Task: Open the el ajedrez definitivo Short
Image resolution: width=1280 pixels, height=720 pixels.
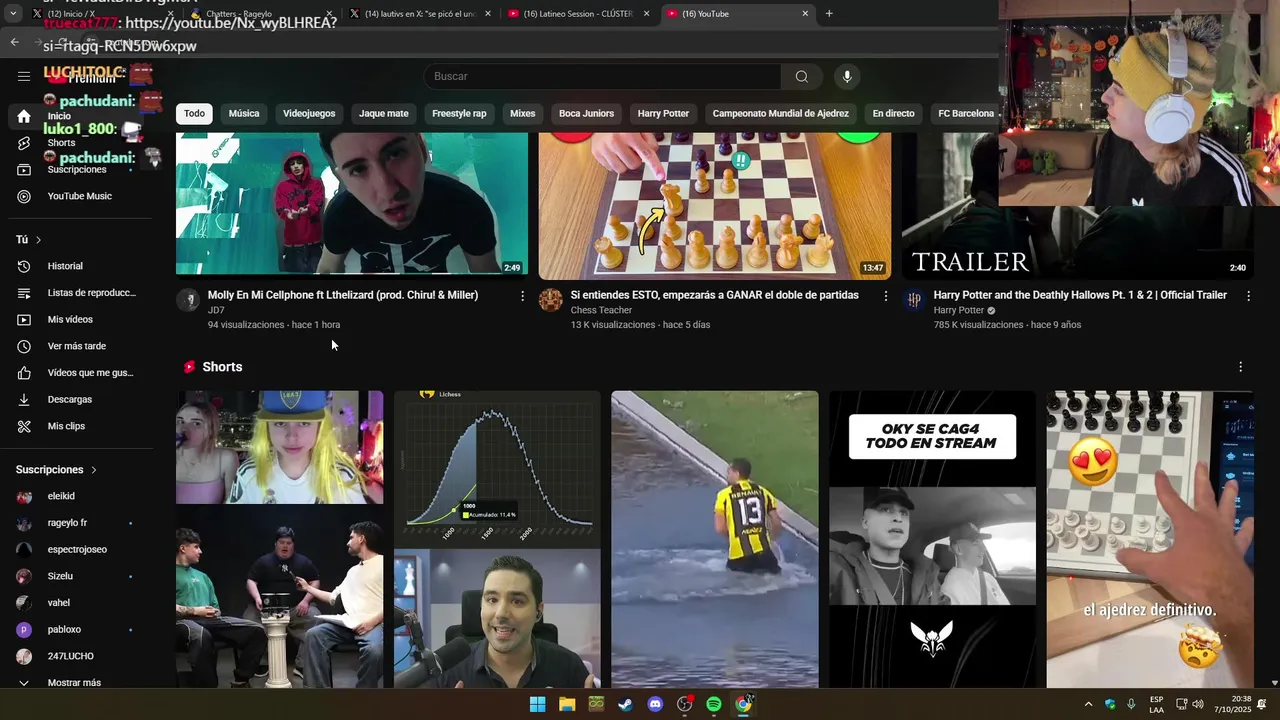Action: (x=1150, y=540)
